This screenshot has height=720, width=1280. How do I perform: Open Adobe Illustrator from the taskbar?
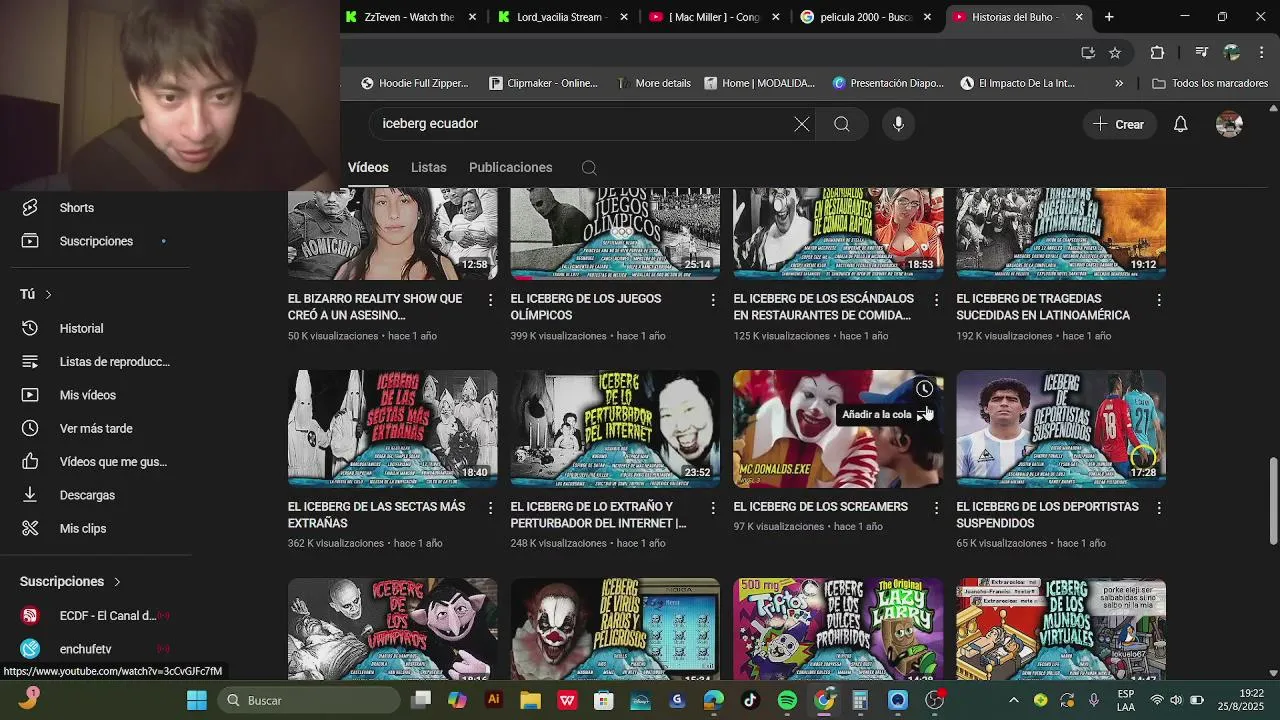(493, 700)
